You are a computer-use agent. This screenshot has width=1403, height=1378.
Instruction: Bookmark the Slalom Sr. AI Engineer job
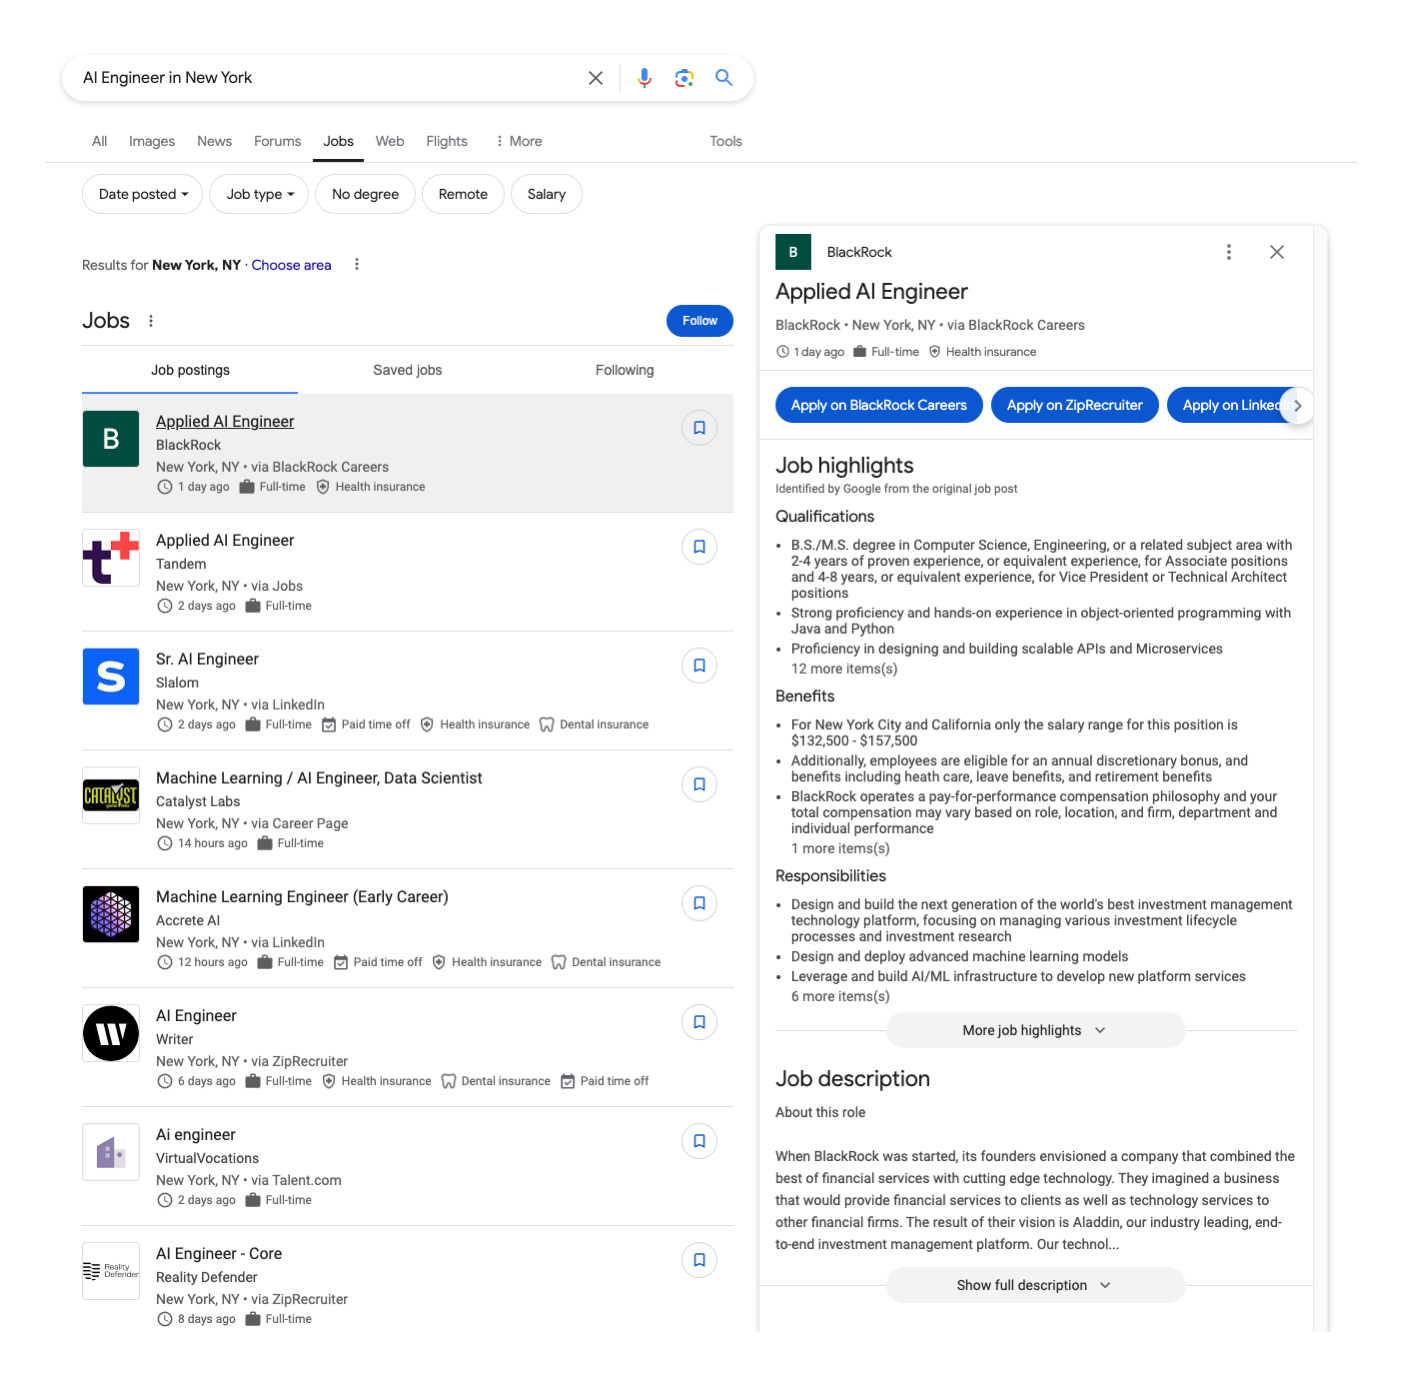(700, 666)
